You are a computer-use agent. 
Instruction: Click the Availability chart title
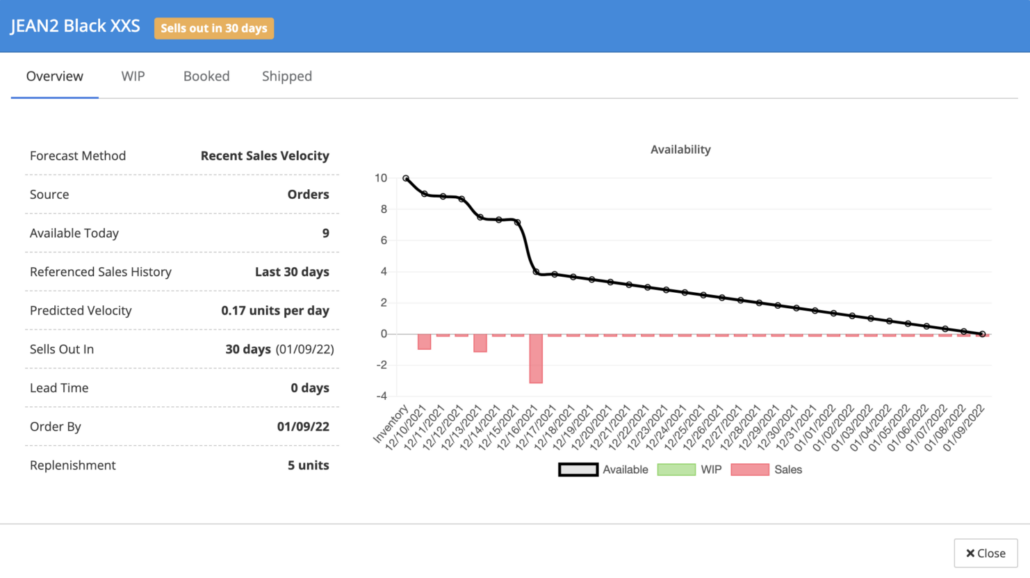pos(680,150)
